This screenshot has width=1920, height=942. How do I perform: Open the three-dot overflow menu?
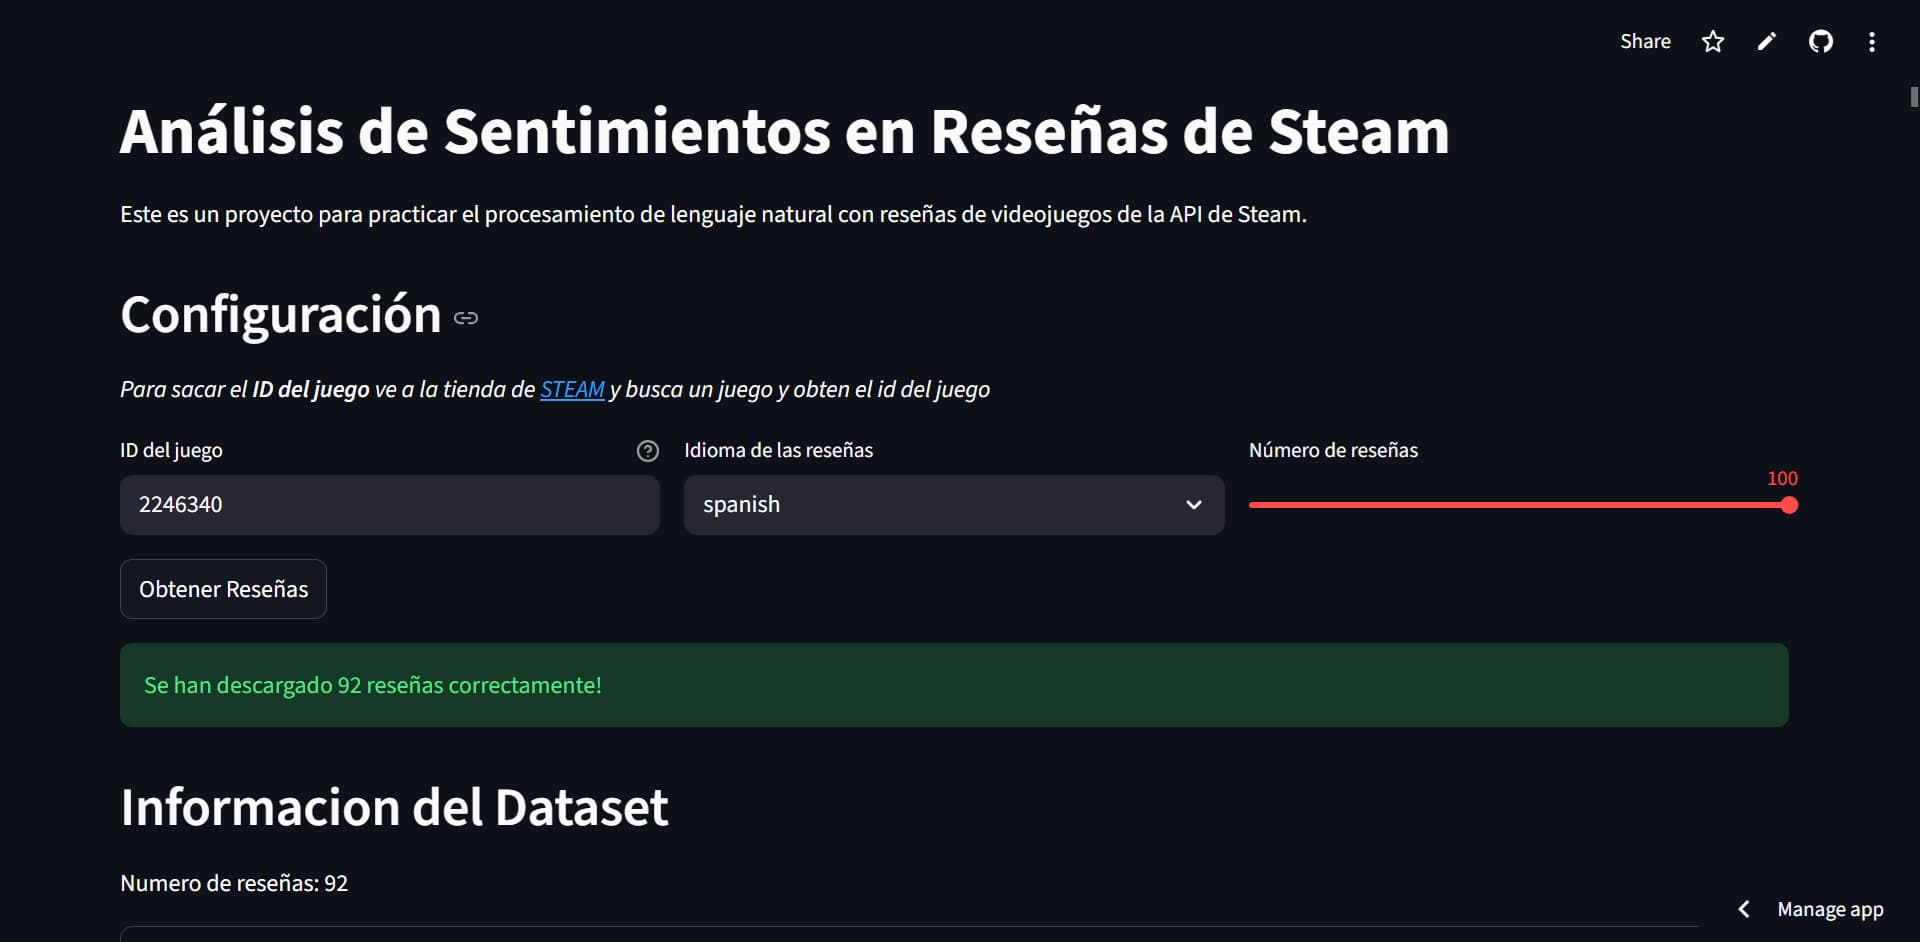click(1872, 41)
